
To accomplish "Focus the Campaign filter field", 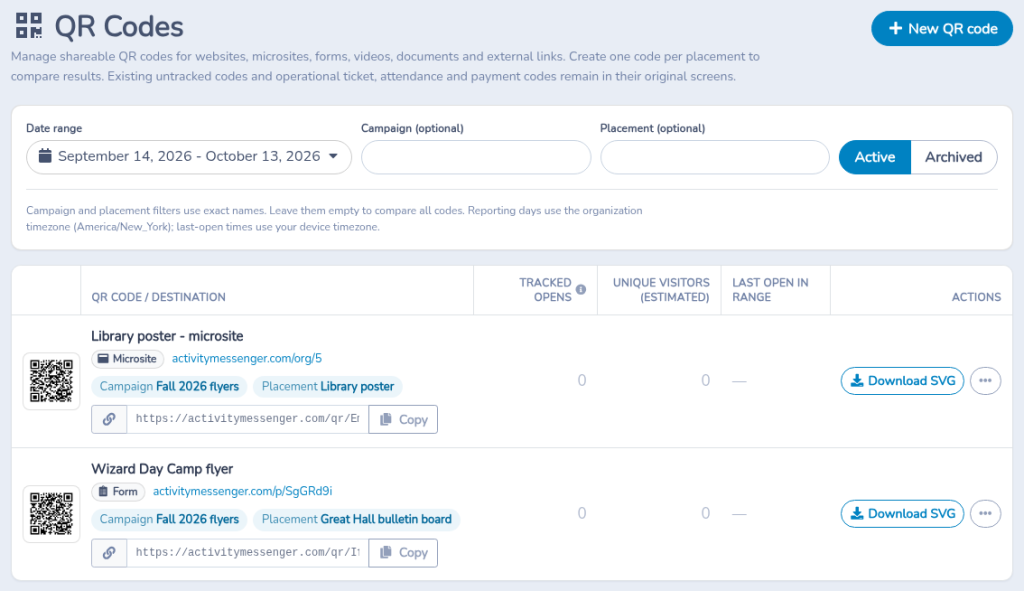I will coord(476,157).
